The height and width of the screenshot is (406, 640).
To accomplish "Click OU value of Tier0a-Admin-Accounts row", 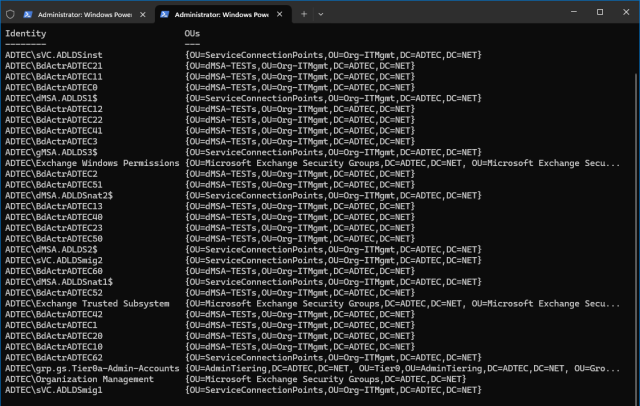I will pos(402,368).
